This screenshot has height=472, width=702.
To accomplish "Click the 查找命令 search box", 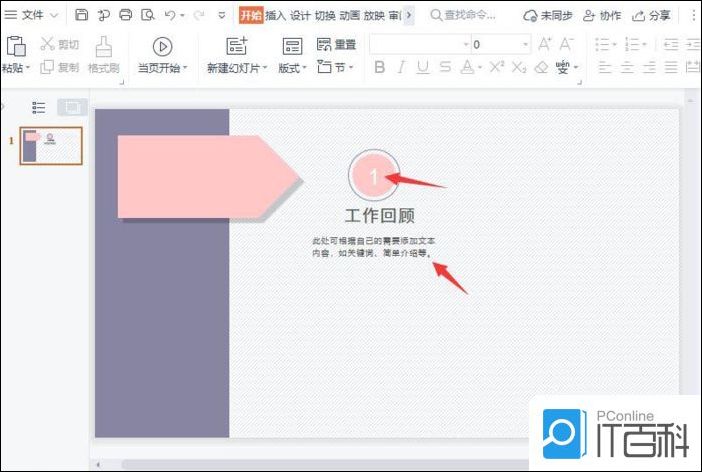I will [463, 15].
